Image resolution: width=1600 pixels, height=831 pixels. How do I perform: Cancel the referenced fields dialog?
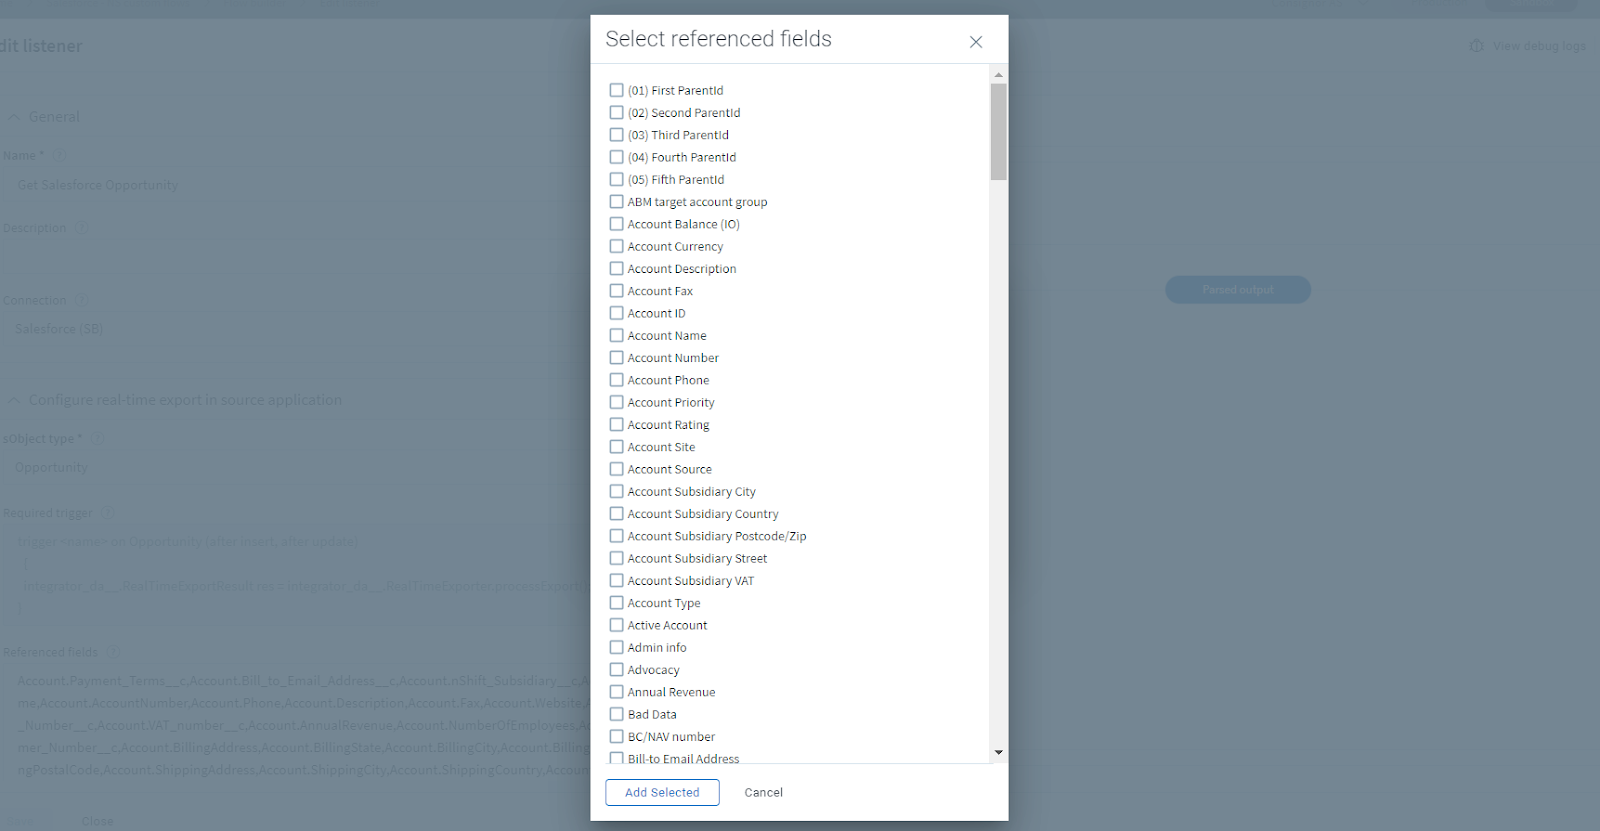point(764,792)
